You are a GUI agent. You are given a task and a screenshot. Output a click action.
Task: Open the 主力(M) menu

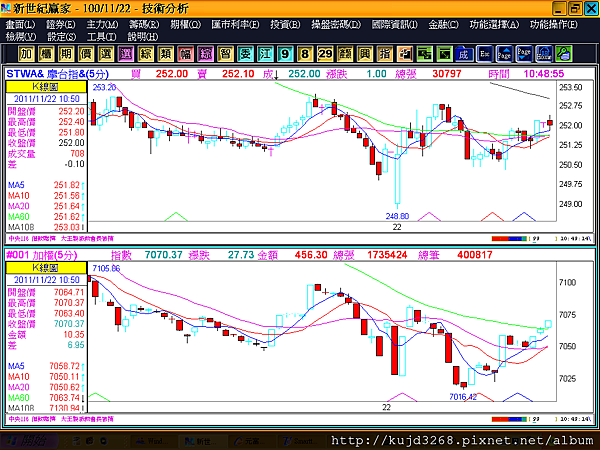pos(102,24)
